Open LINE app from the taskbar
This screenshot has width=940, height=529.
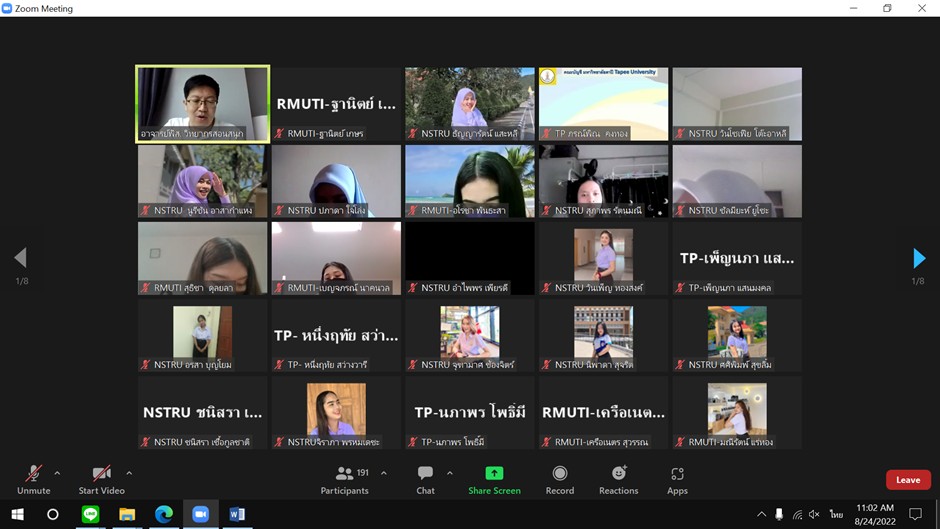[91, 514]
